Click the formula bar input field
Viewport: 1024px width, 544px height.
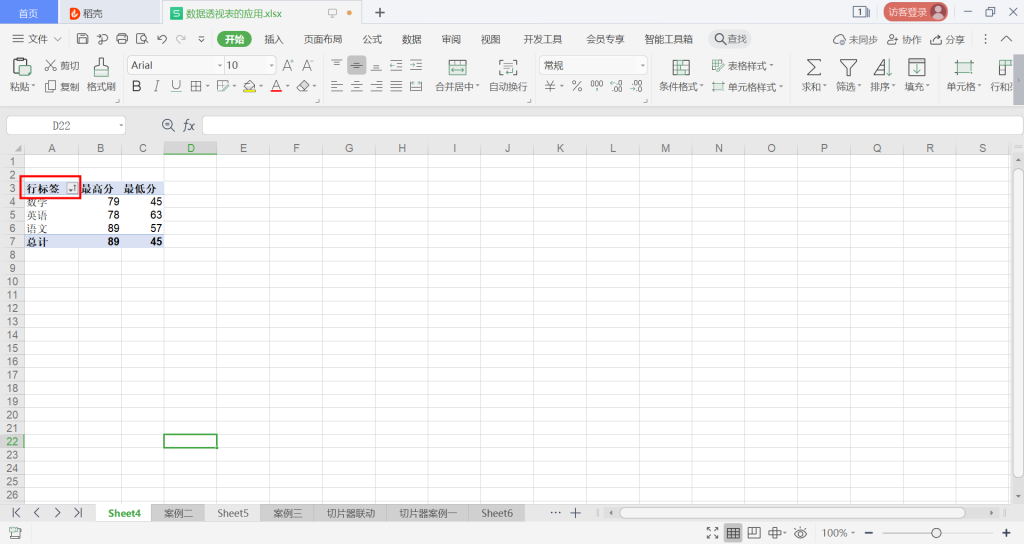point(612,125)
